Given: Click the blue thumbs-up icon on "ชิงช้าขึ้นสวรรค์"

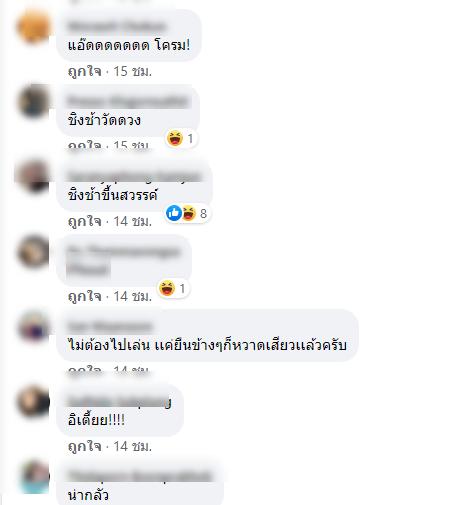Looking at the screenshot, I should 174,213.
